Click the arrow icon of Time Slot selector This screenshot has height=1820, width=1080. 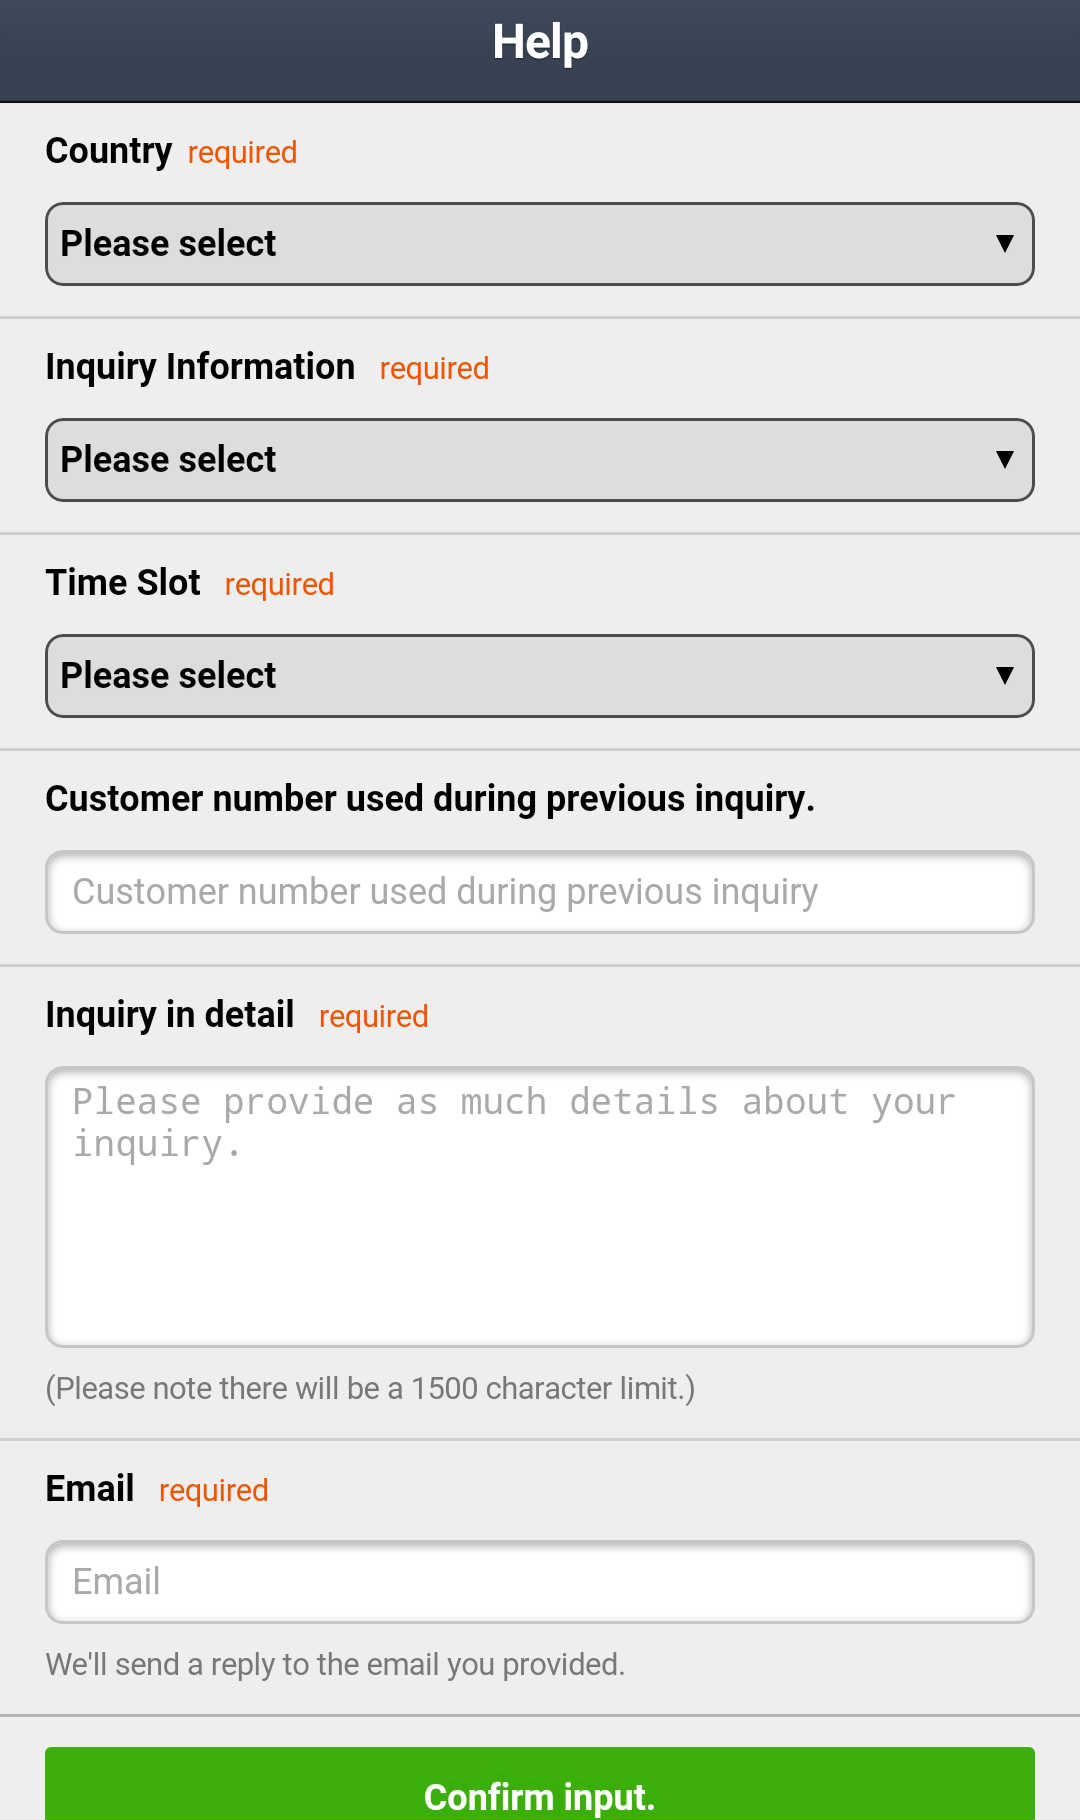pos(1005,675)
